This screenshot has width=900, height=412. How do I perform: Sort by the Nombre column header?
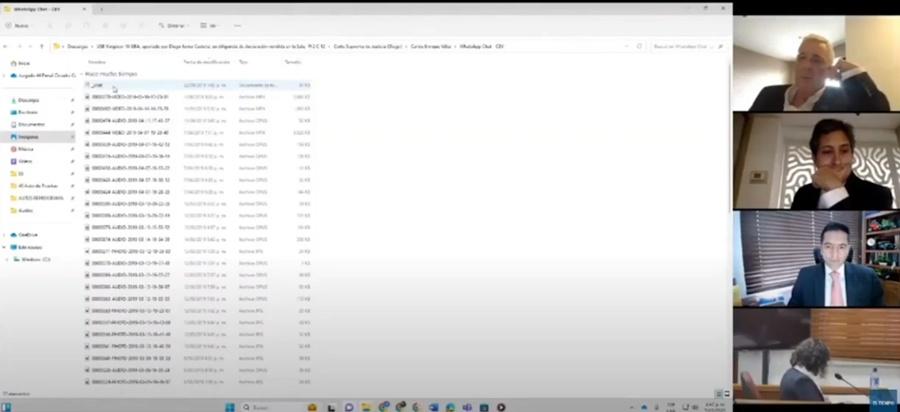tap(98, 62)
